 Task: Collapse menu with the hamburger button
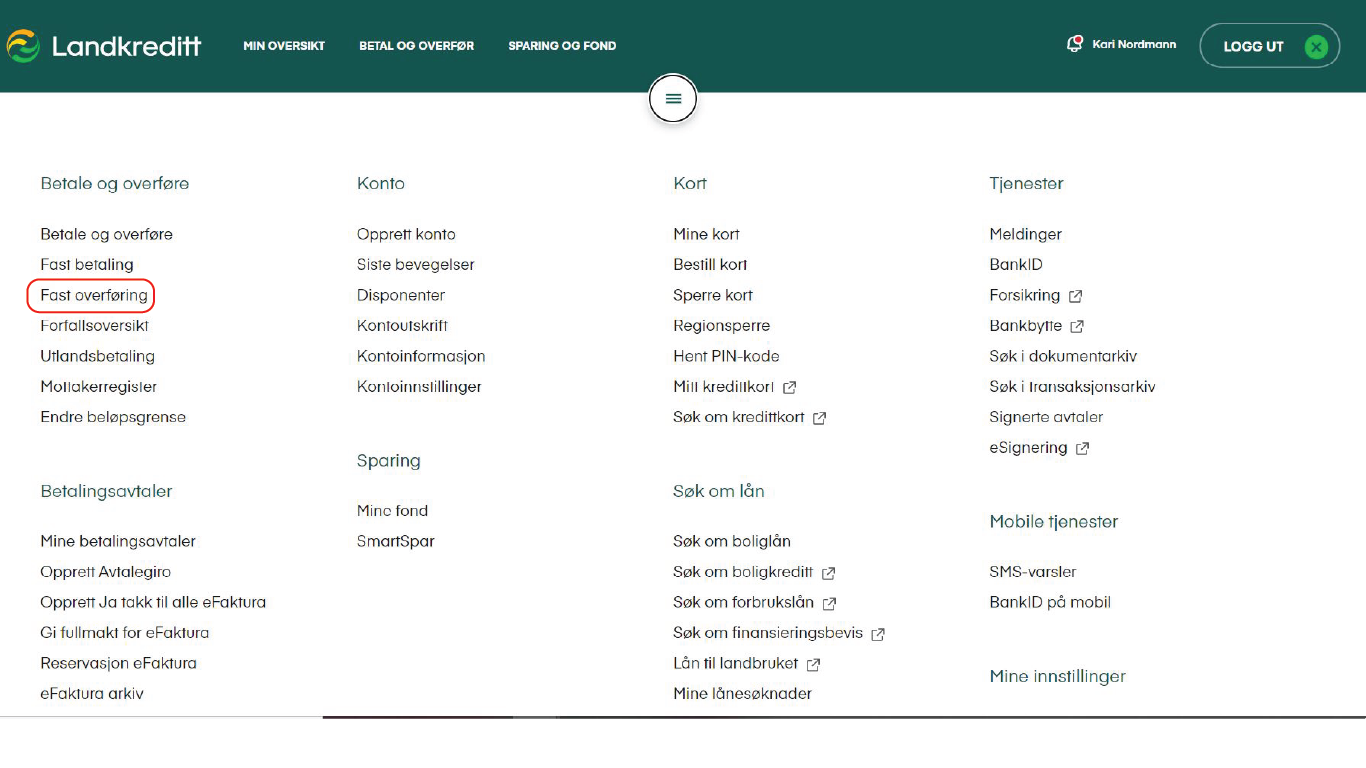click(673, 99)
